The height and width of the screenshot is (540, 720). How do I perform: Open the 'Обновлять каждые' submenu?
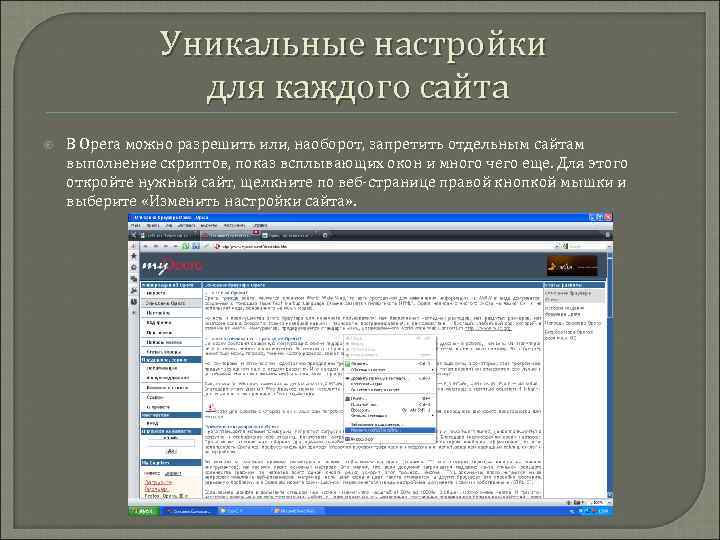point(389,370)
